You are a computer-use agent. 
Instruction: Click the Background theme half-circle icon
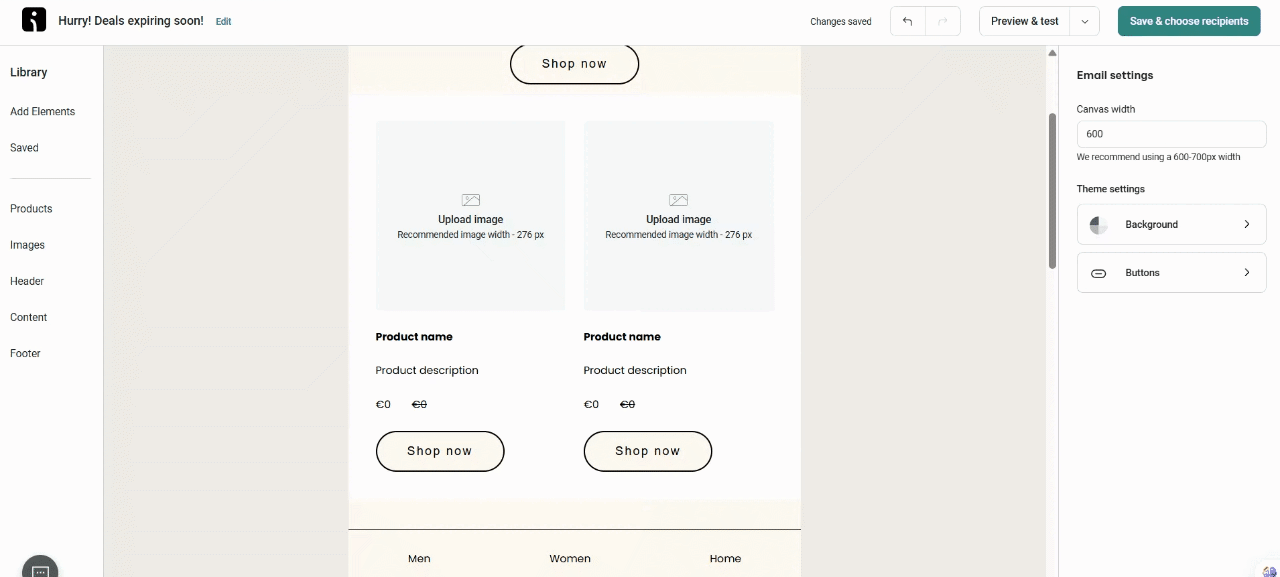1098,225
